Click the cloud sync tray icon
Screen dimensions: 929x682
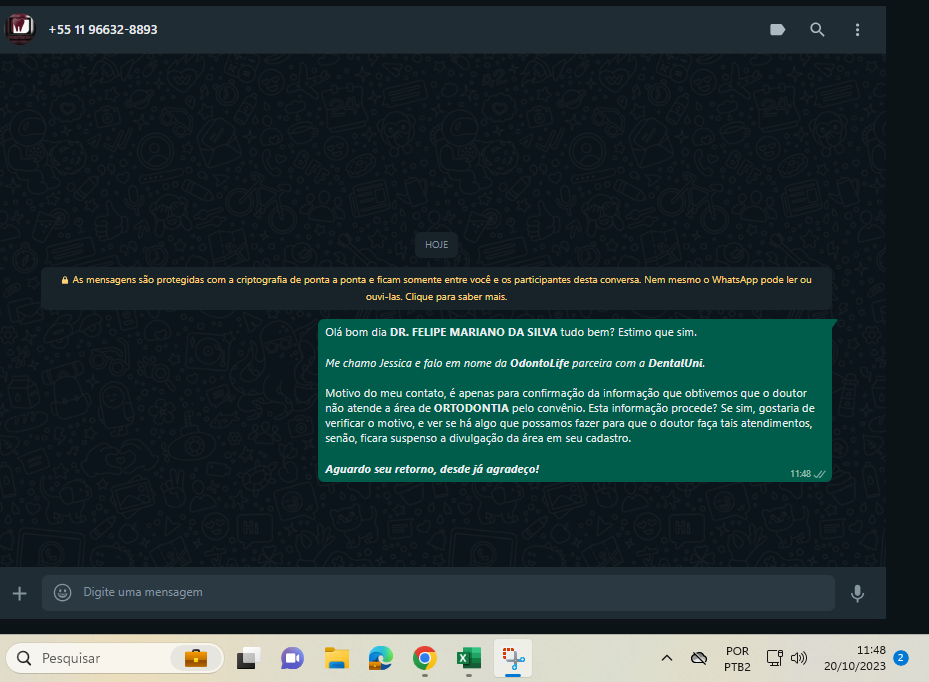click(x=699, y=658)
